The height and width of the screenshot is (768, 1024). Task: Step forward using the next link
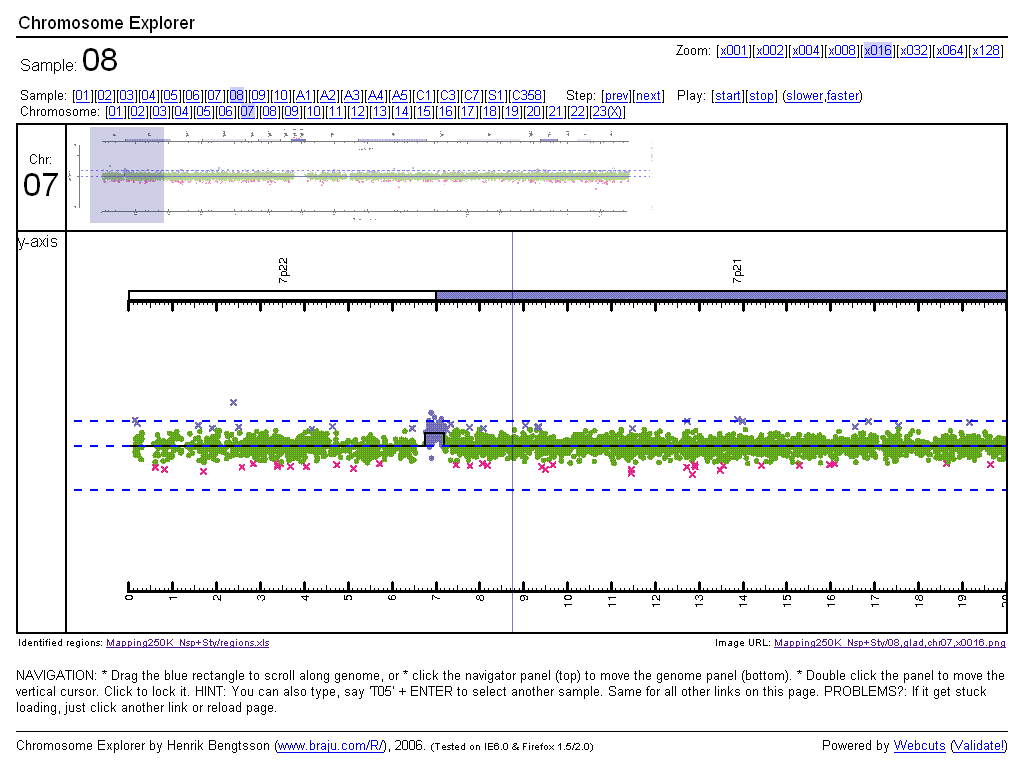(x=649, y=96)
